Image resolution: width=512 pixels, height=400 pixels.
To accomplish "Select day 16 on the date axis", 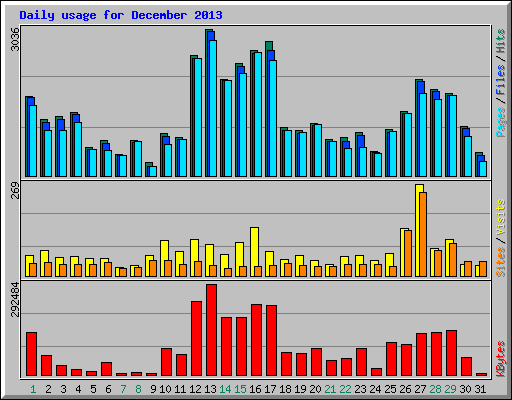I will coord(255,389).
